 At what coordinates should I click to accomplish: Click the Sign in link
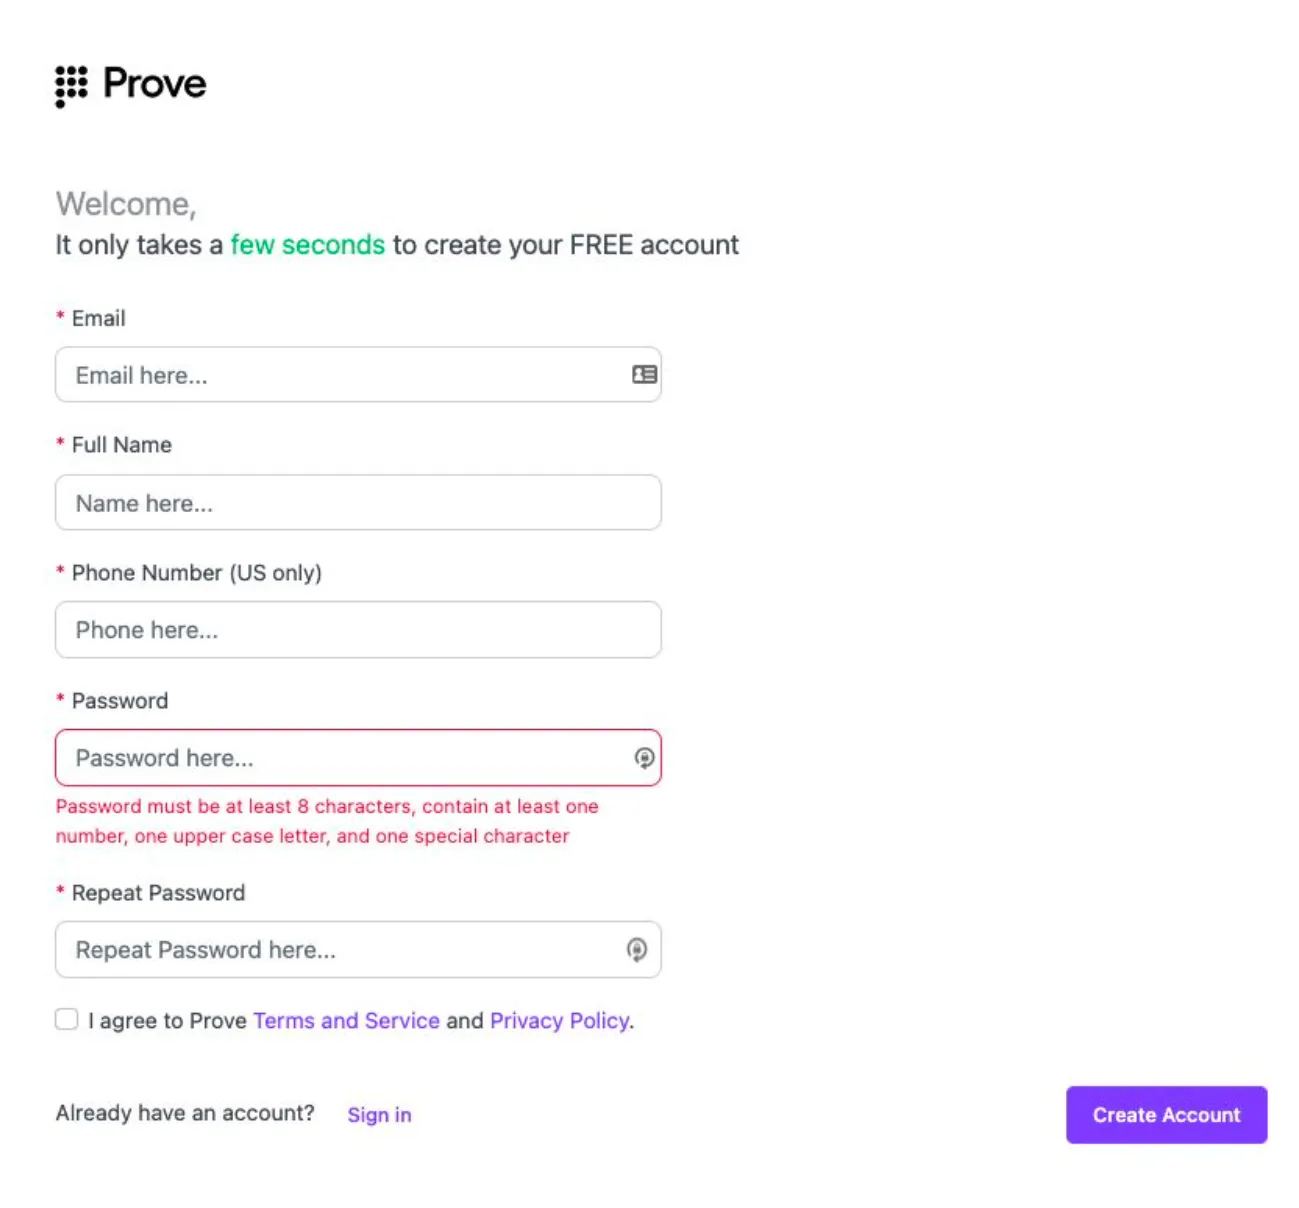click(379, 1114)
